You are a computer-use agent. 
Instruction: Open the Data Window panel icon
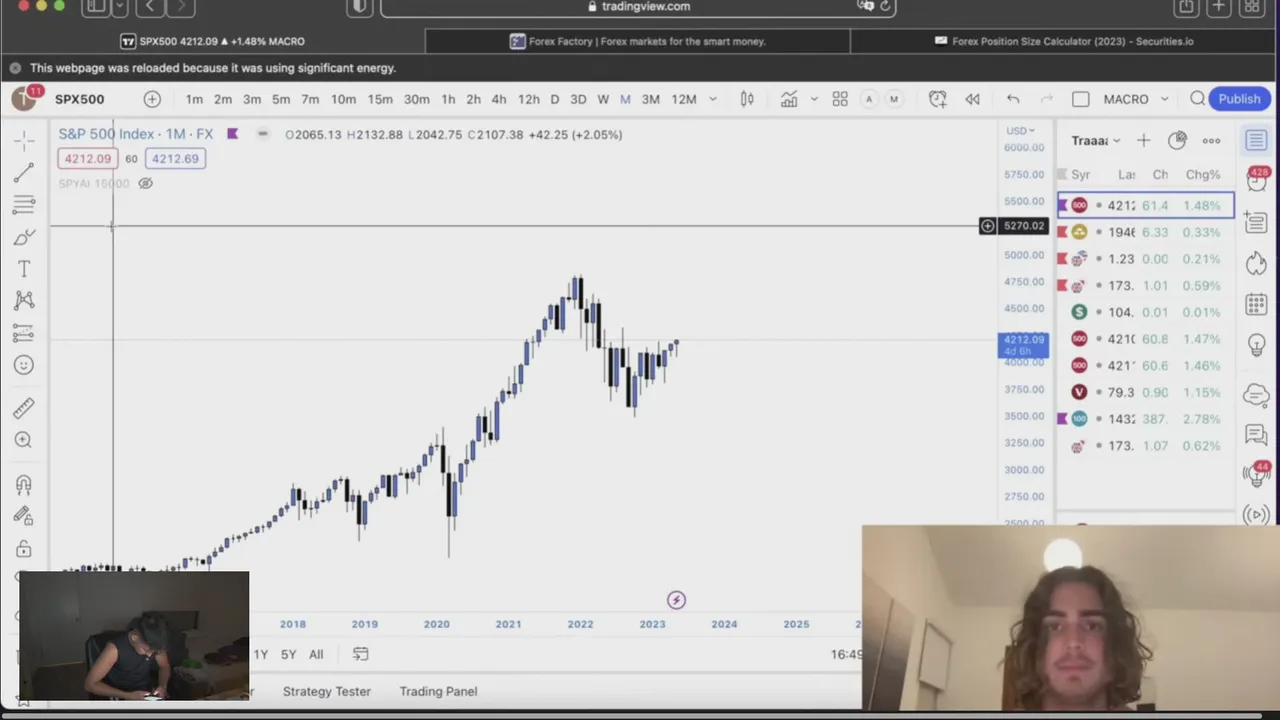[1256, 222]
